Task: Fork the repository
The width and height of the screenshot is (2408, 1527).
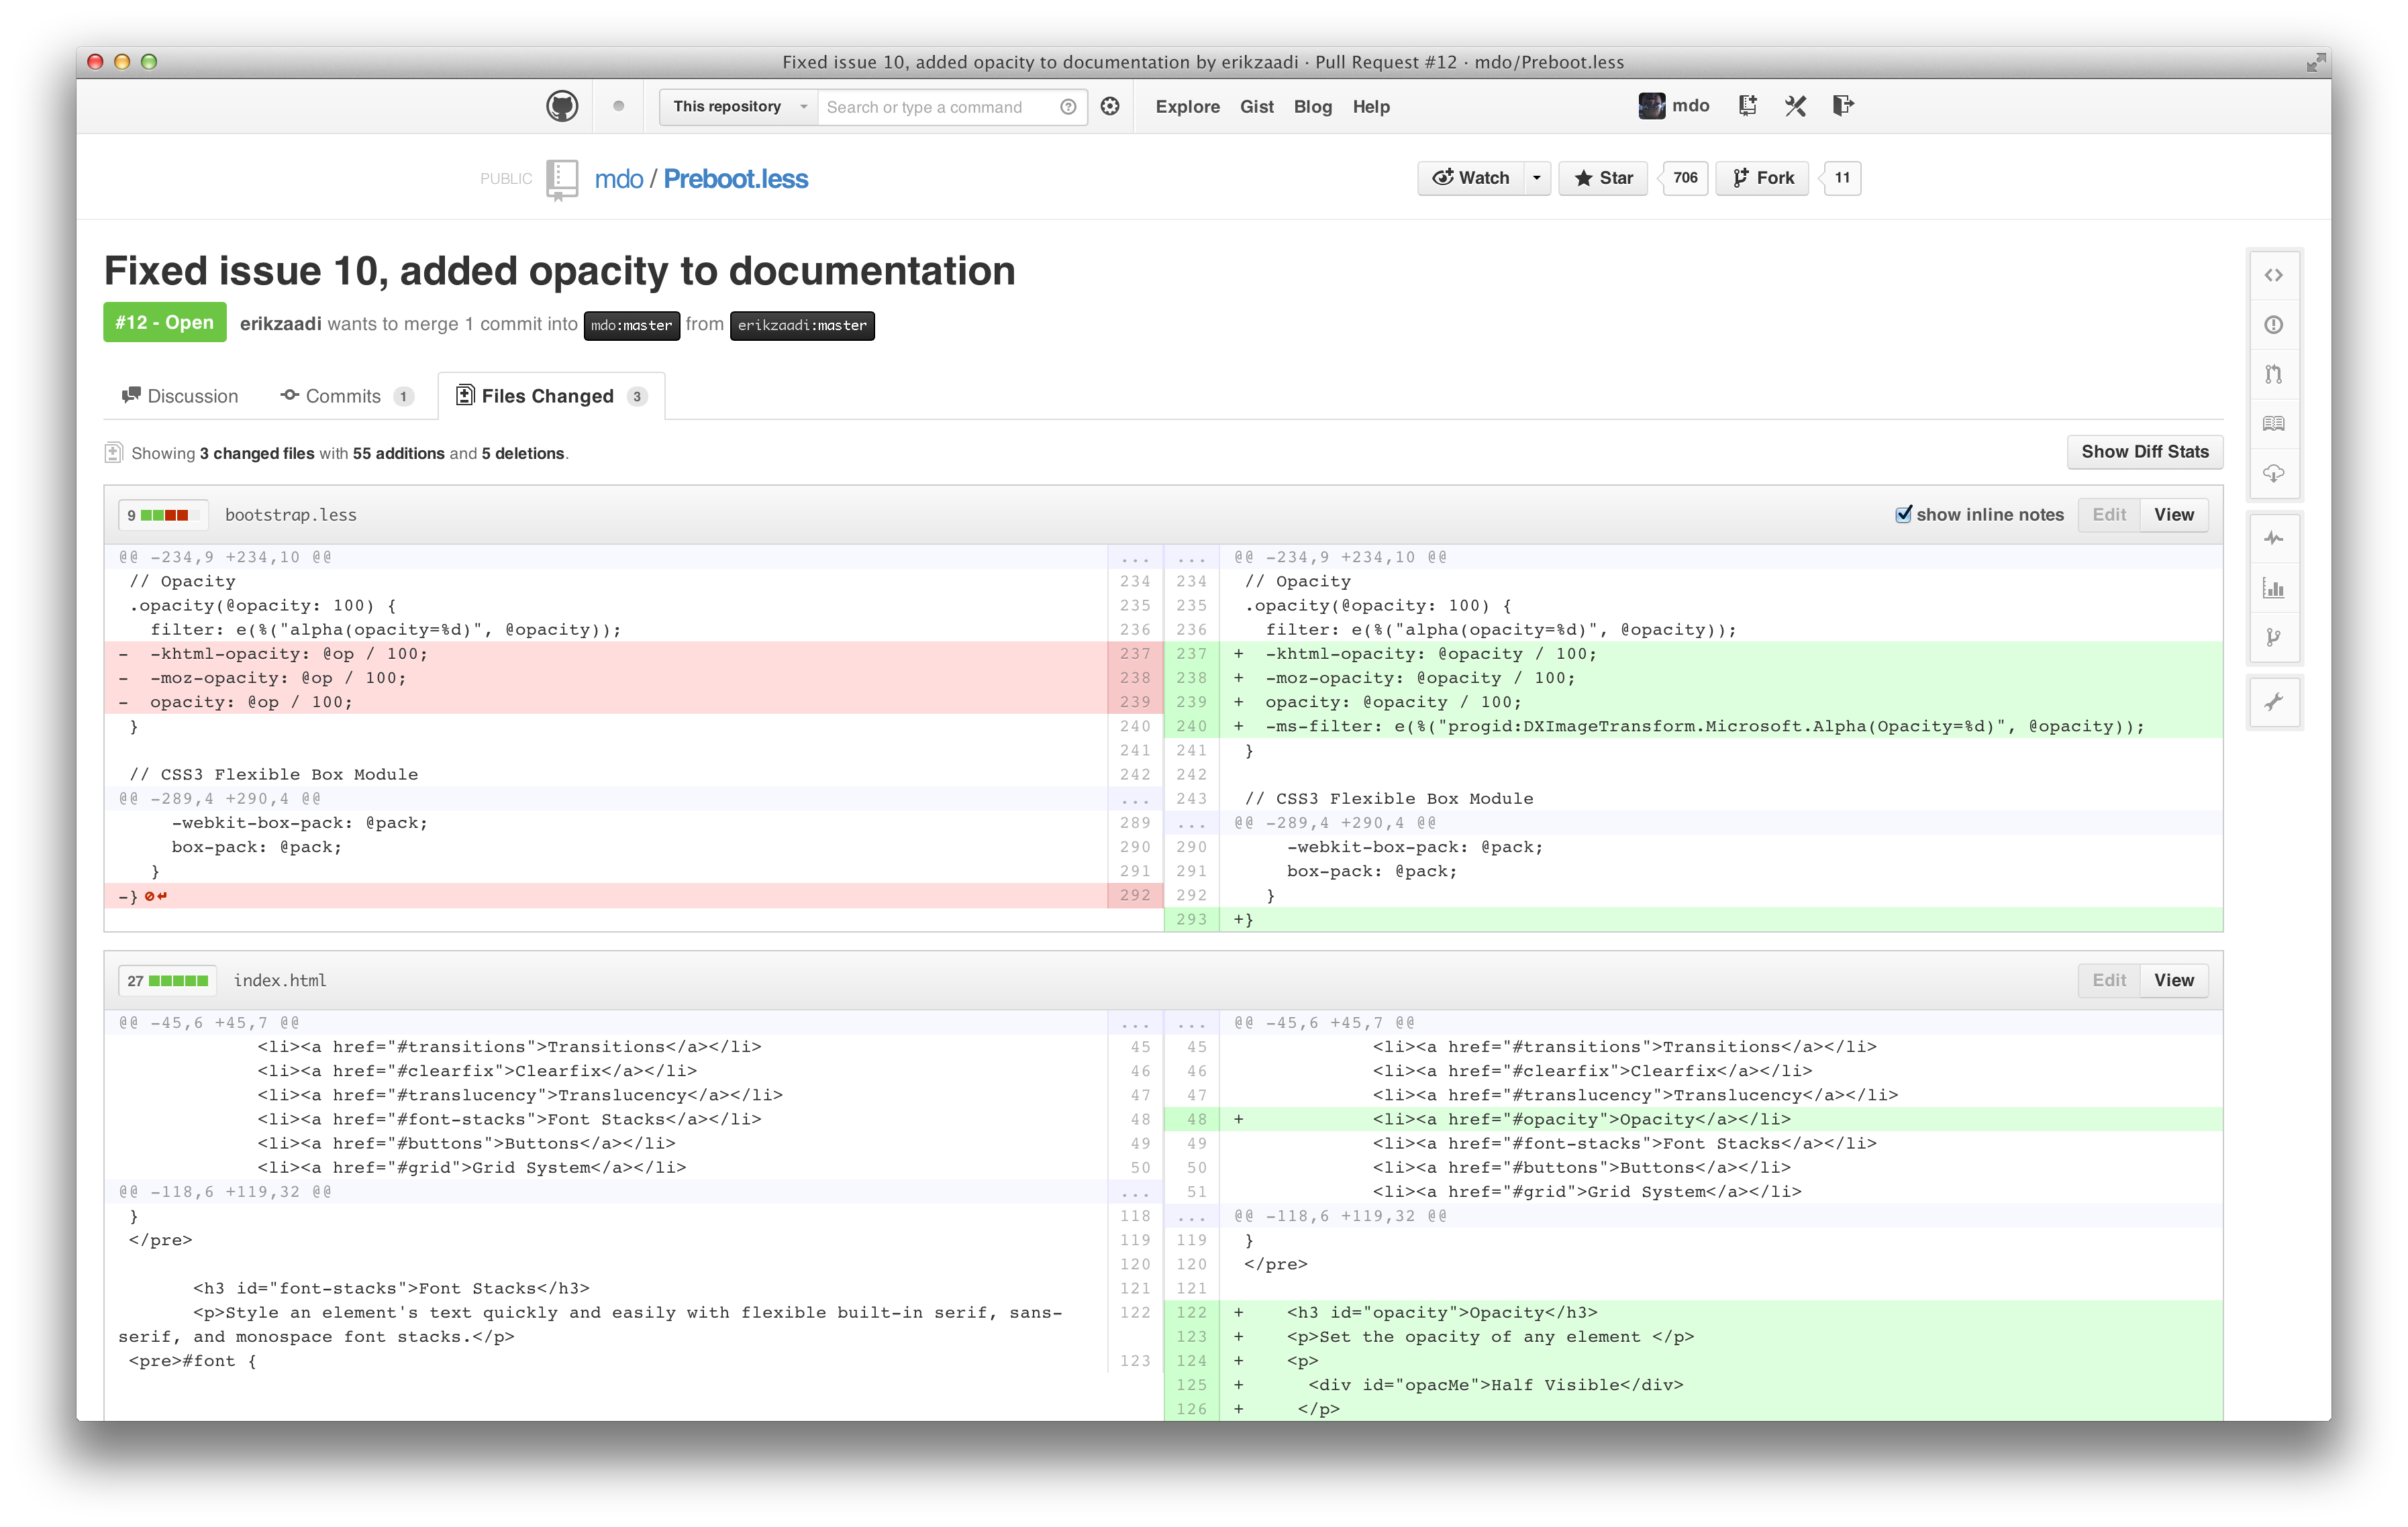Action: click(1763, 178)
